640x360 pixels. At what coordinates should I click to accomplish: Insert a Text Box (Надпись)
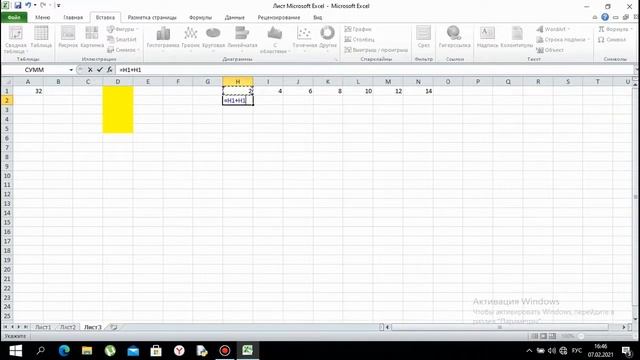[487, 37]
